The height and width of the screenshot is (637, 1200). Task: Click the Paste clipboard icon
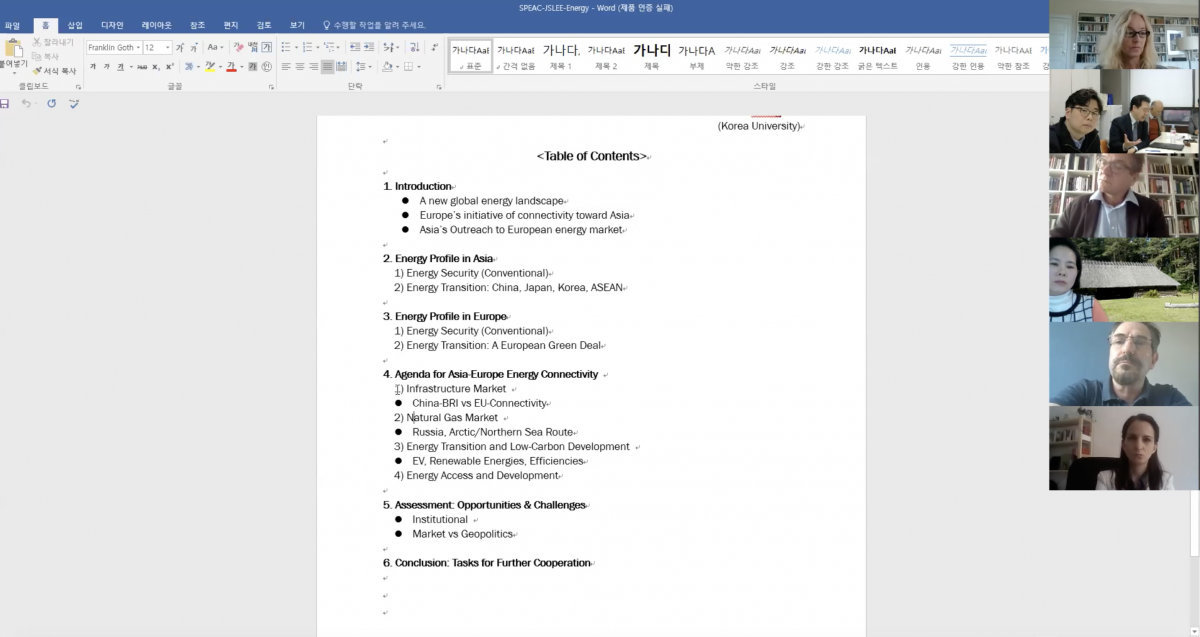14,49
